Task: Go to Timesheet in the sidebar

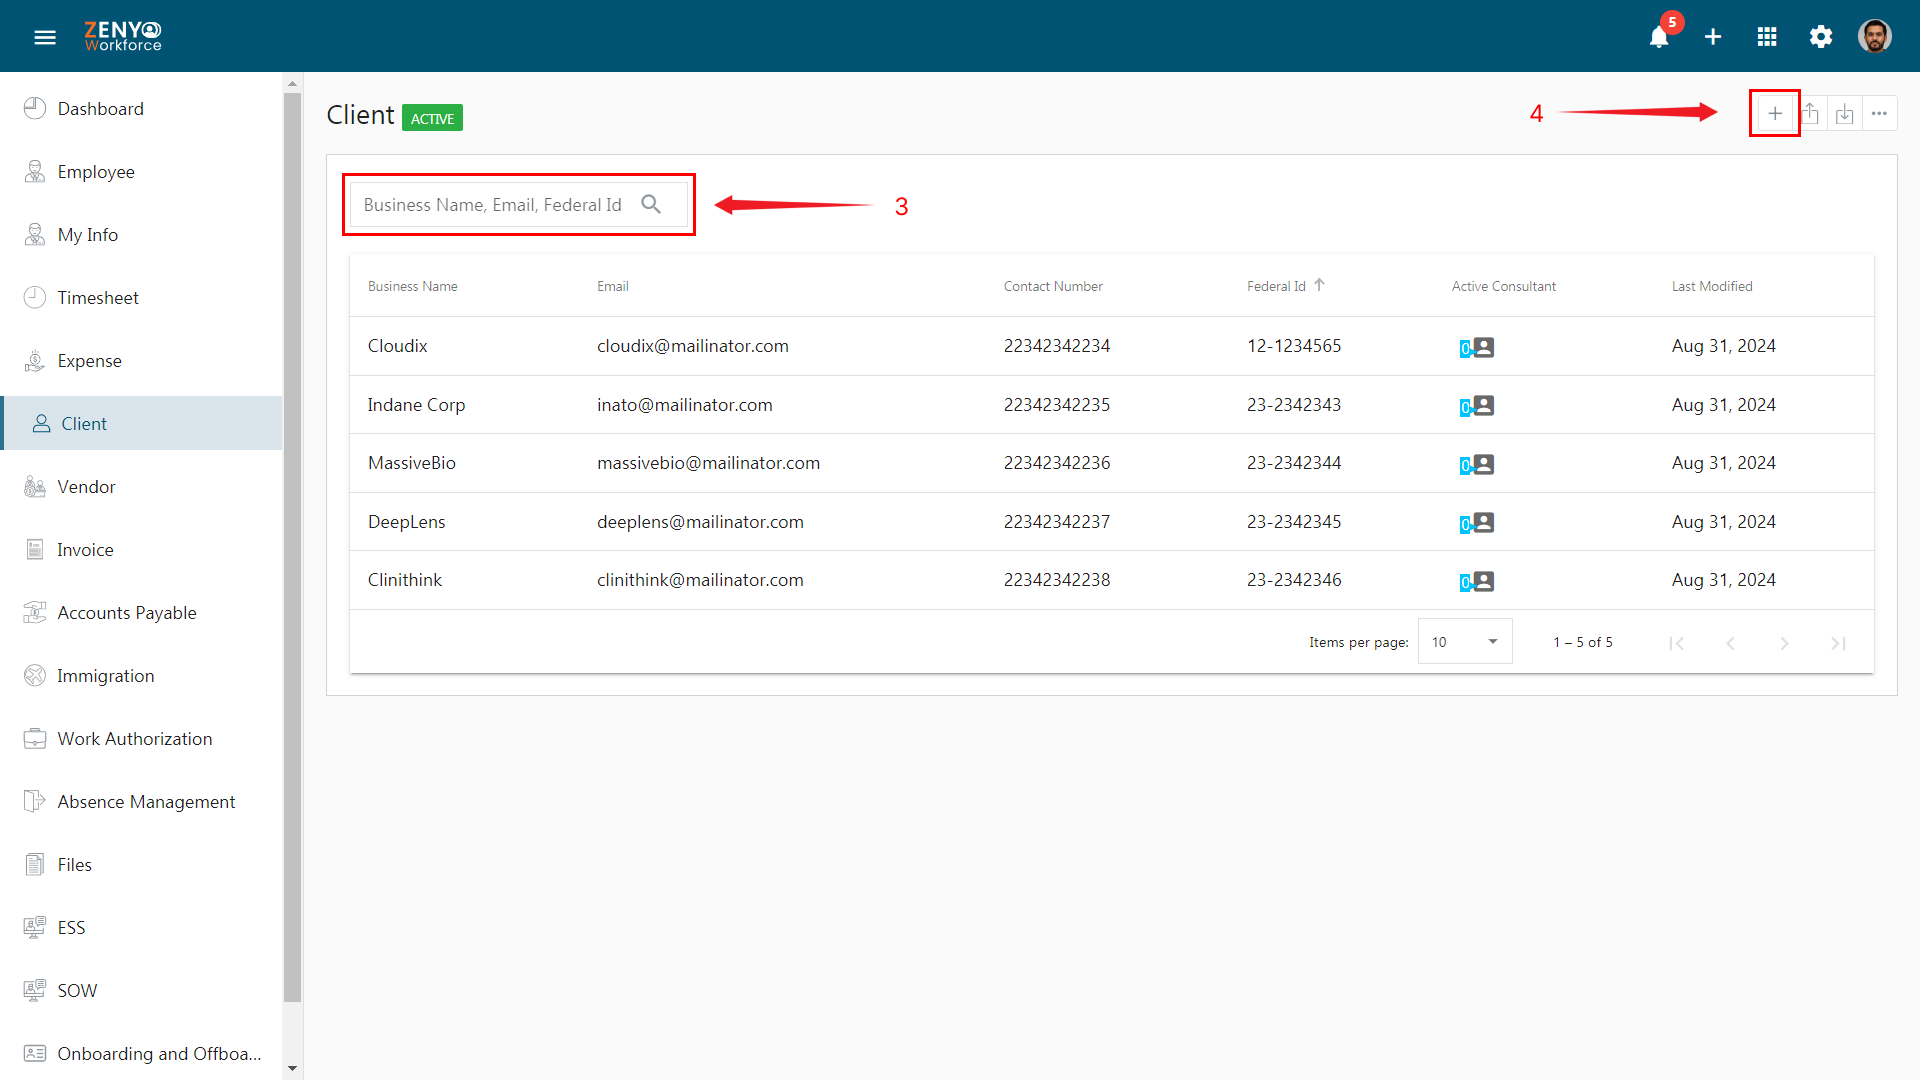Action: (142, 298)
